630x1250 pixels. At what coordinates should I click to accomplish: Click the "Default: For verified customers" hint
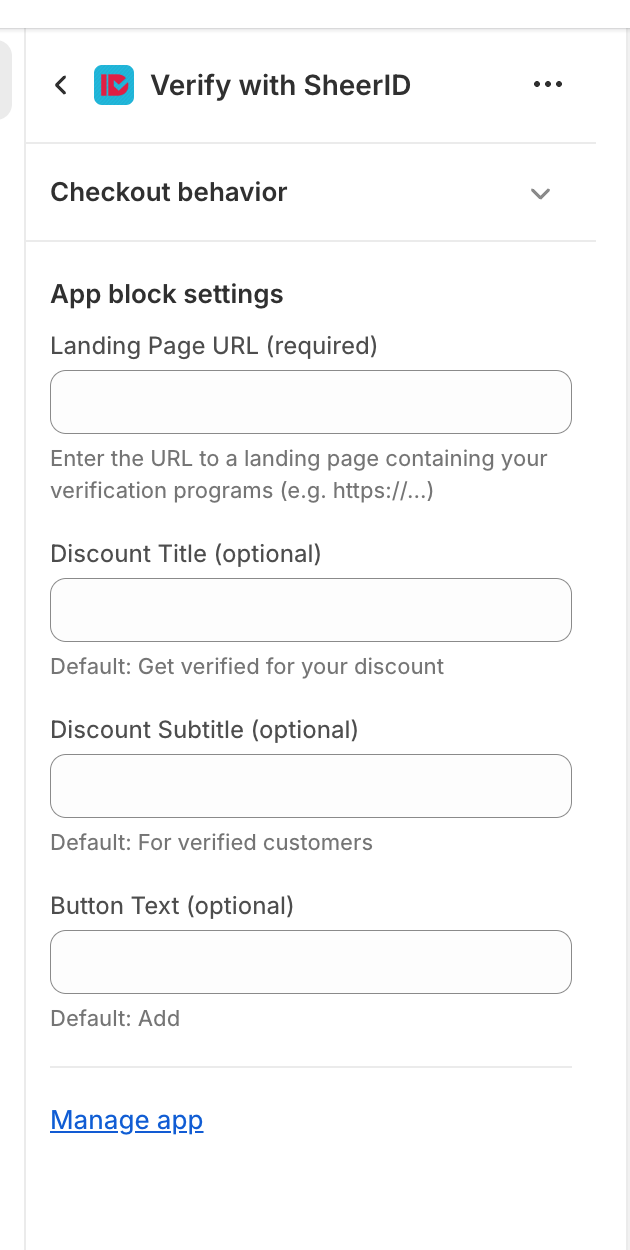click(x=211, y=842)
